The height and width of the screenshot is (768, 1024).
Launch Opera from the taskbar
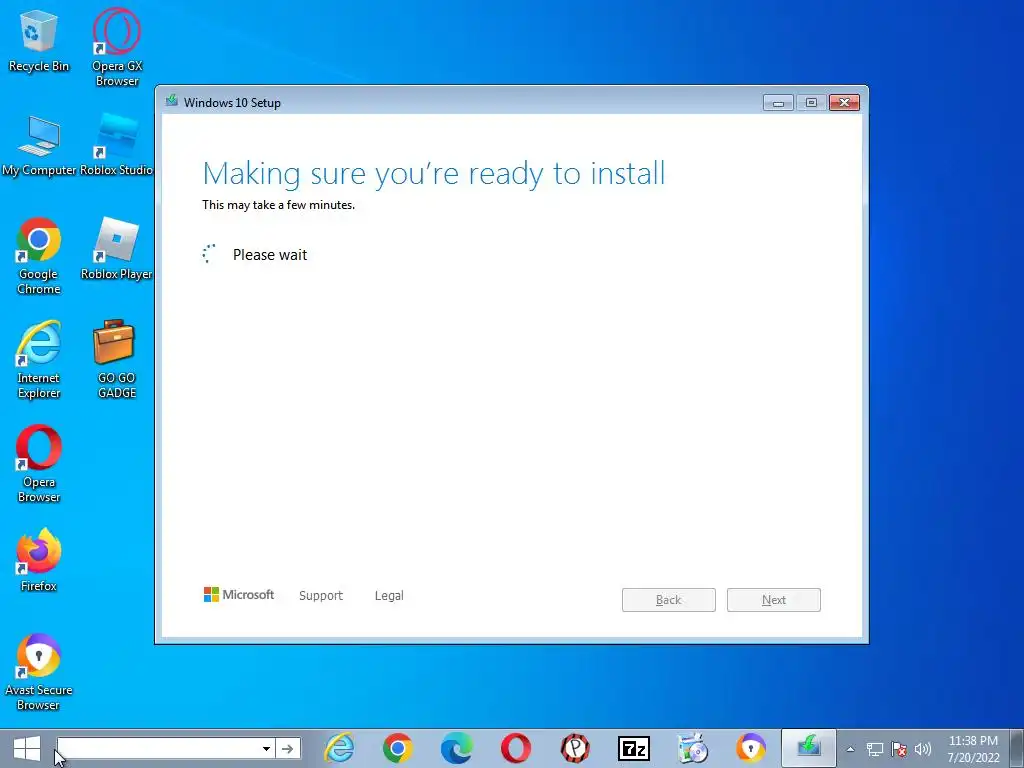point(515,748)
